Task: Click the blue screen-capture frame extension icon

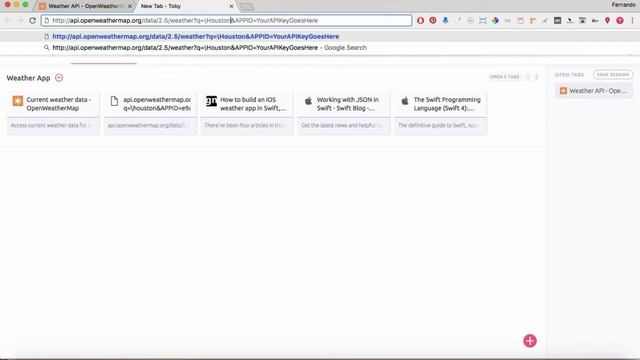Action: tap(482, 20)
